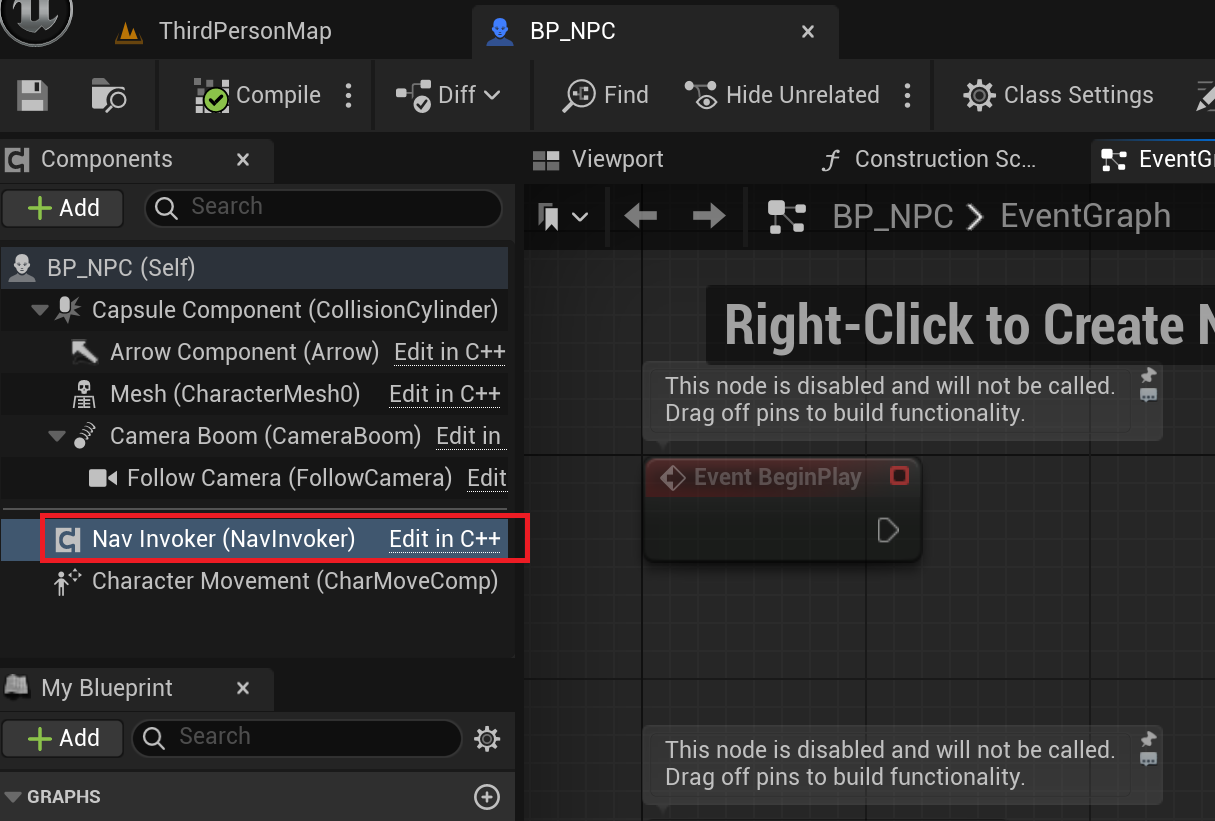Close the My Blueprint panel

243,688
